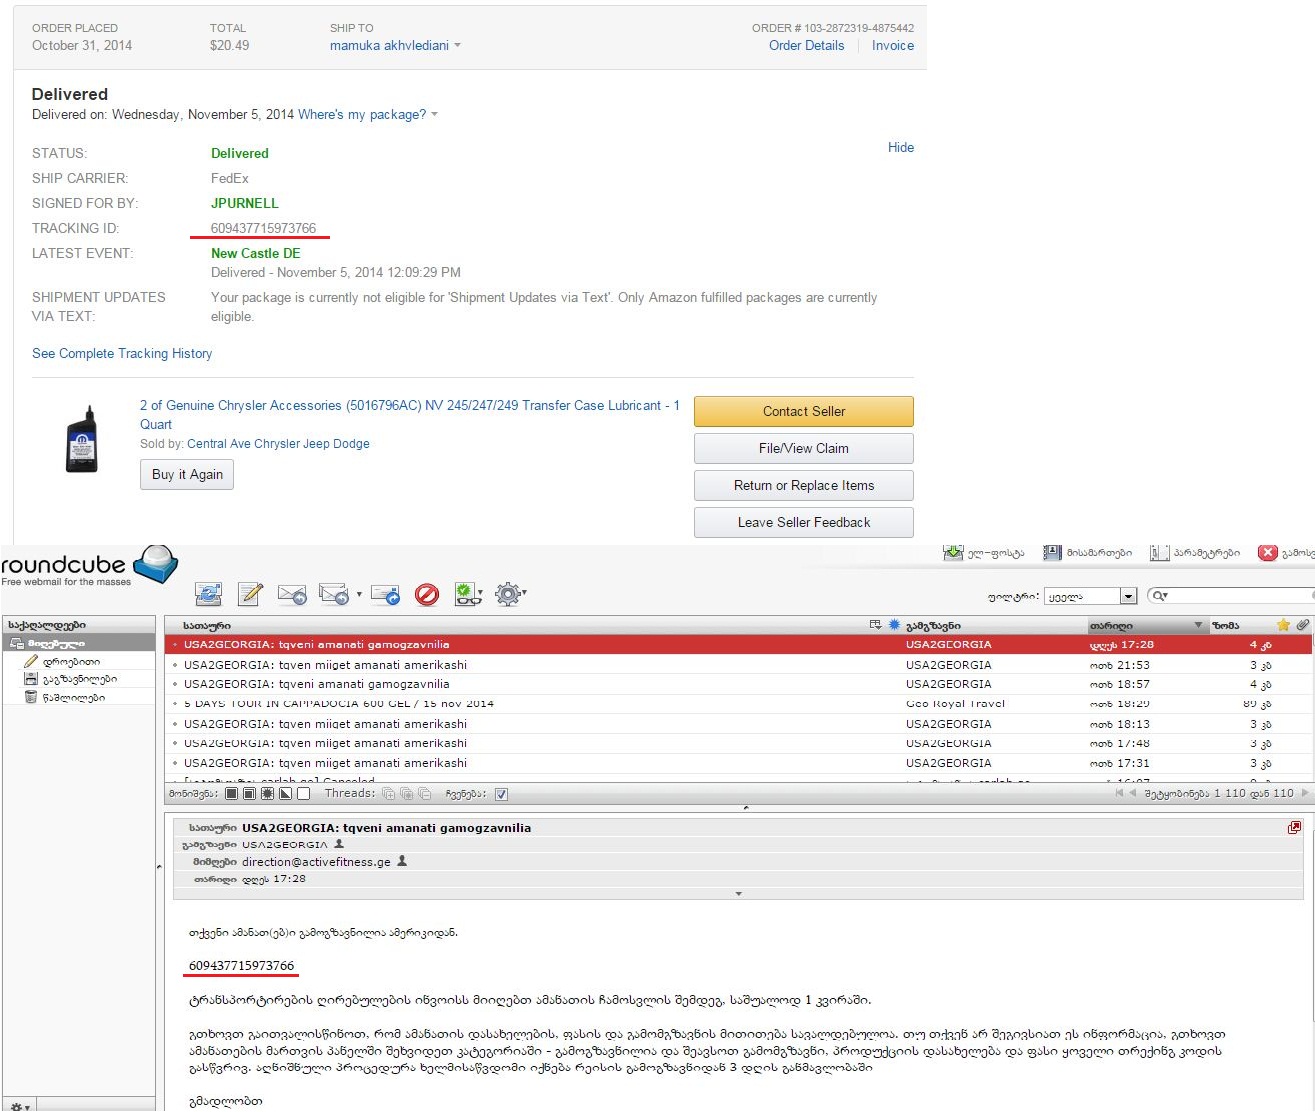Click the Hide link for tracking details
The image size is (1315, 1112).
click(x=901, y=147)
